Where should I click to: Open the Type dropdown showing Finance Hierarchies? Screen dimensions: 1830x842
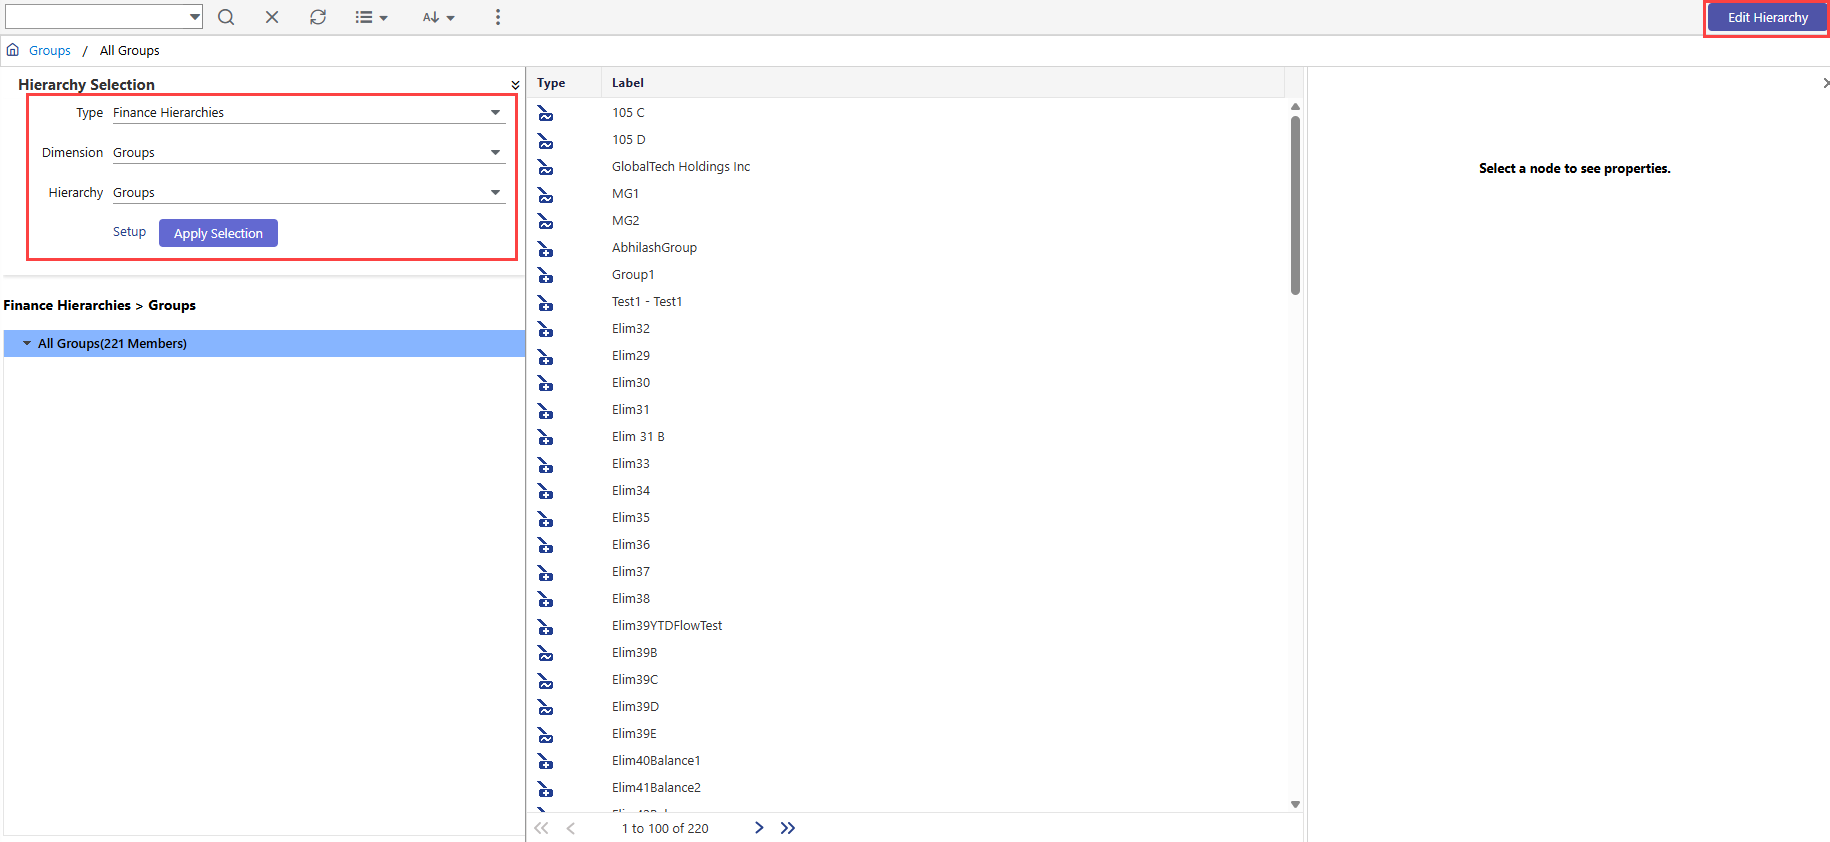click(308, 113)
